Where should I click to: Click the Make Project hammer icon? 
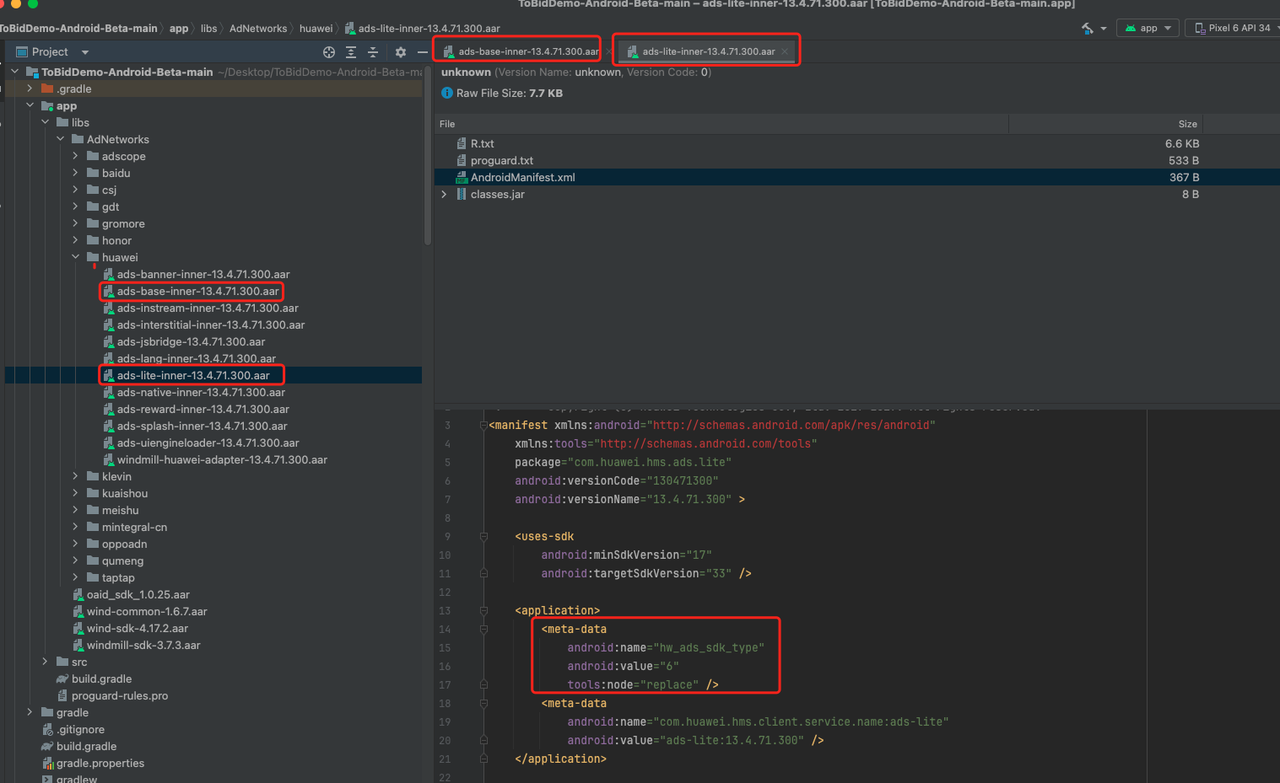click(x=1088, y=28)
